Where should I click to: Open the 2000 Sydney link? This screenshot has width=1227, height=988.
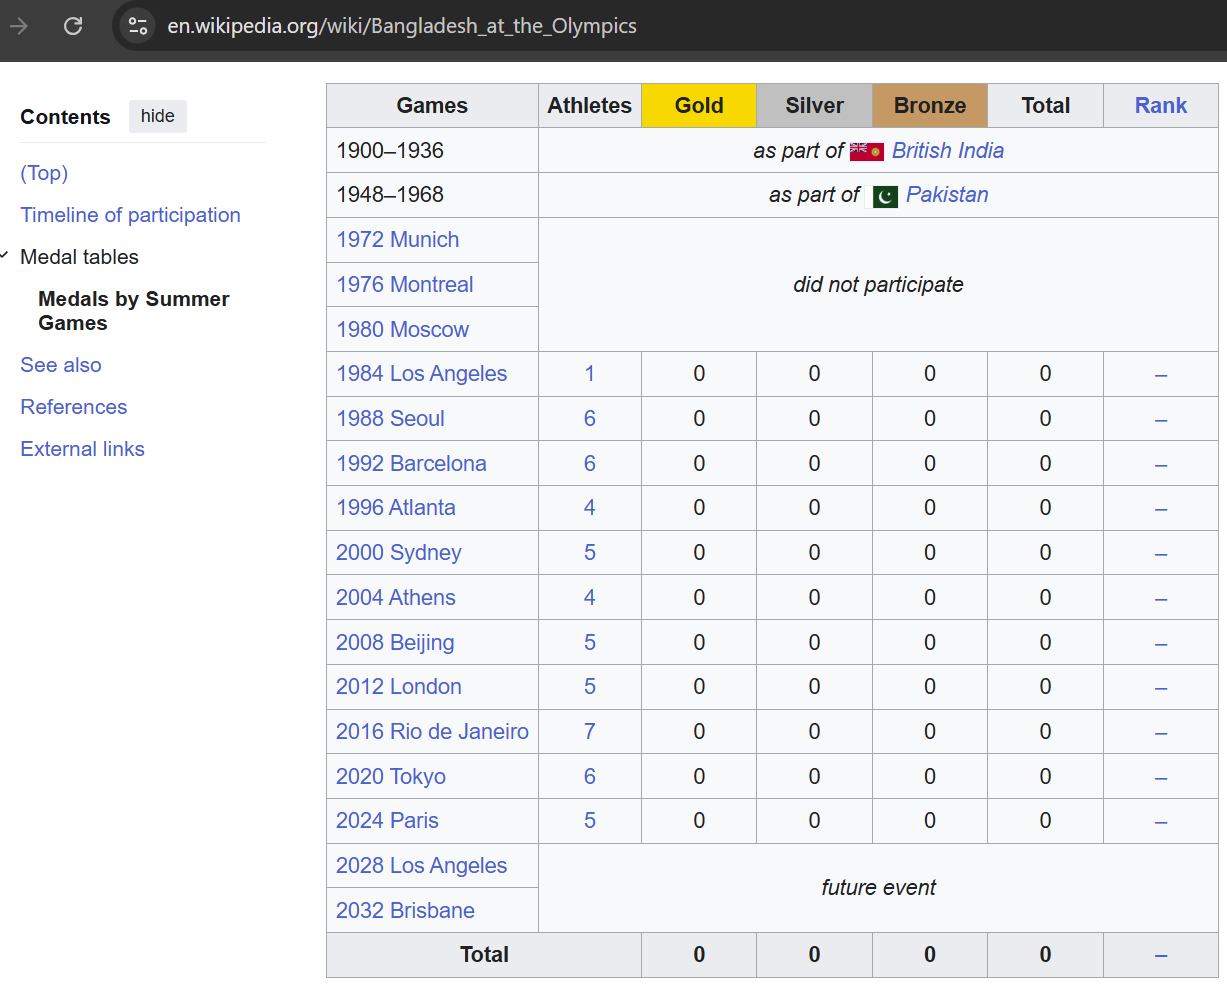coord(398,552)
